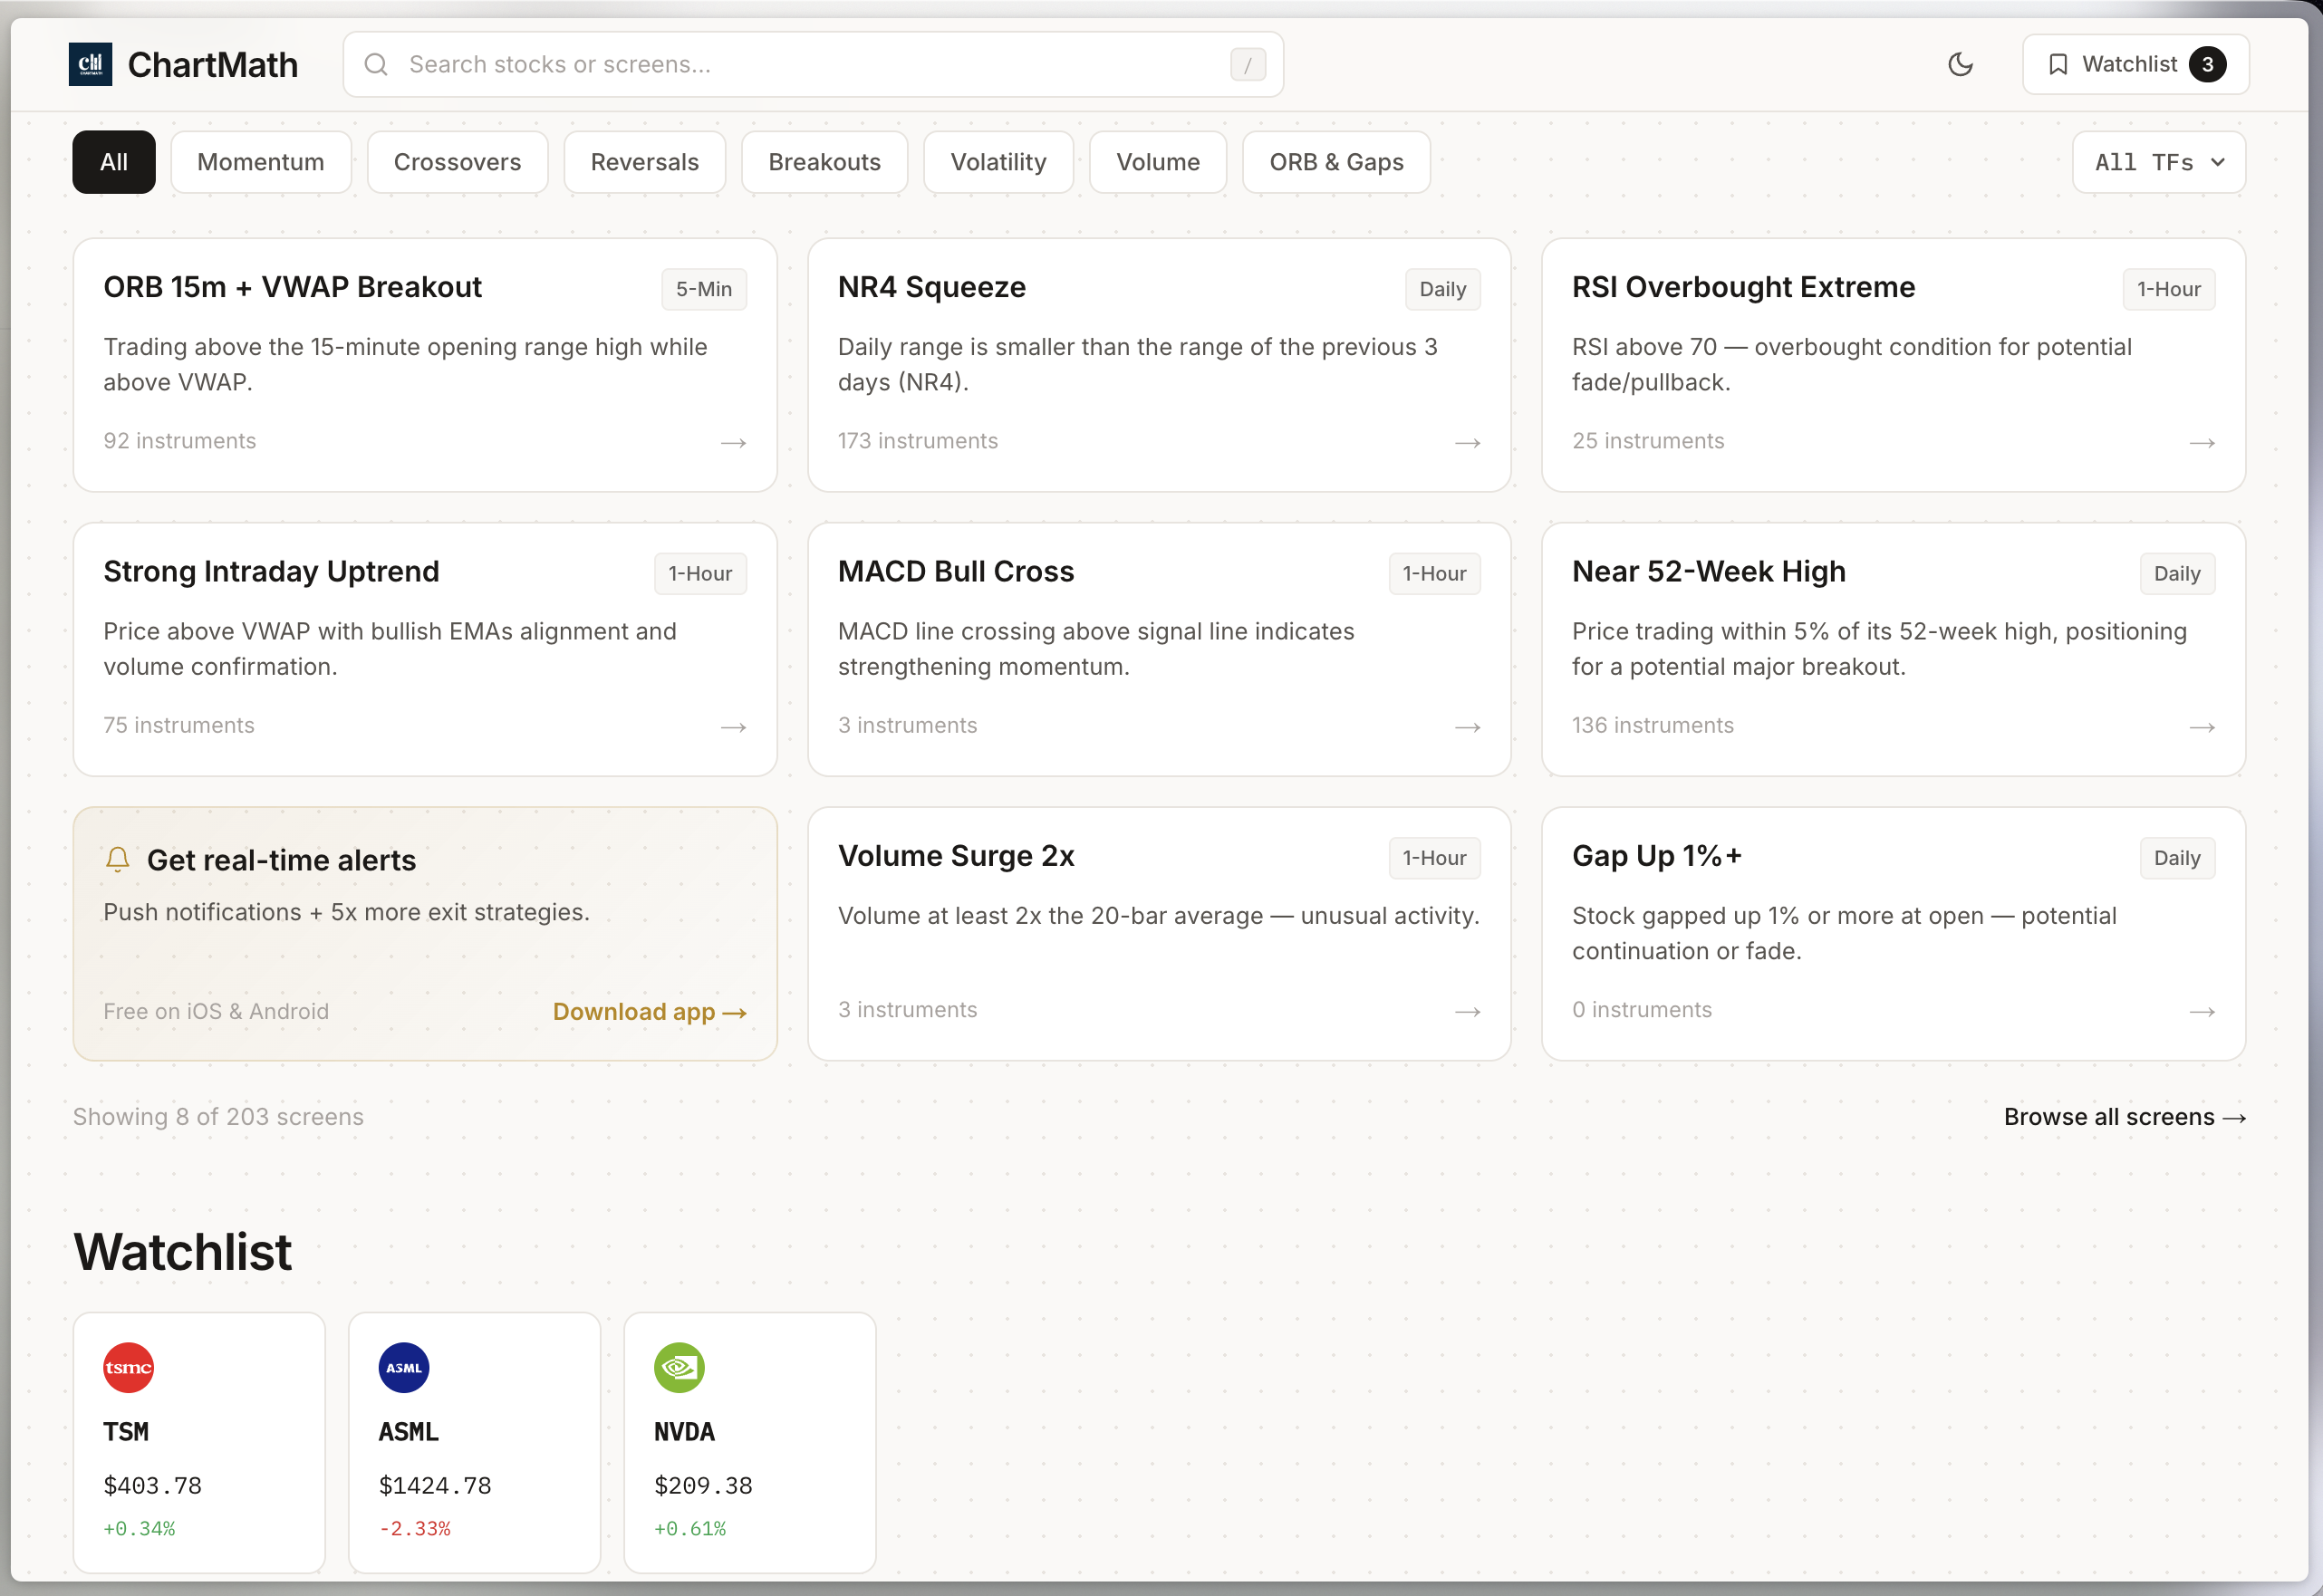
Task: Click the Download app link
Action: [x=649, y=1011]
